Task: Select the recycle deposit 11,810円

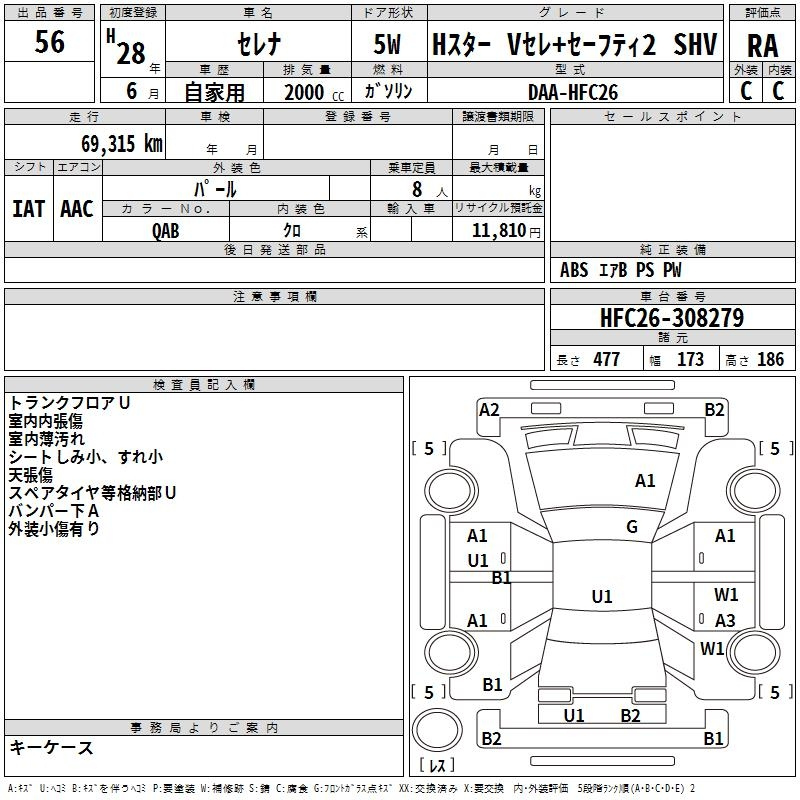Action: click(506, 231)
